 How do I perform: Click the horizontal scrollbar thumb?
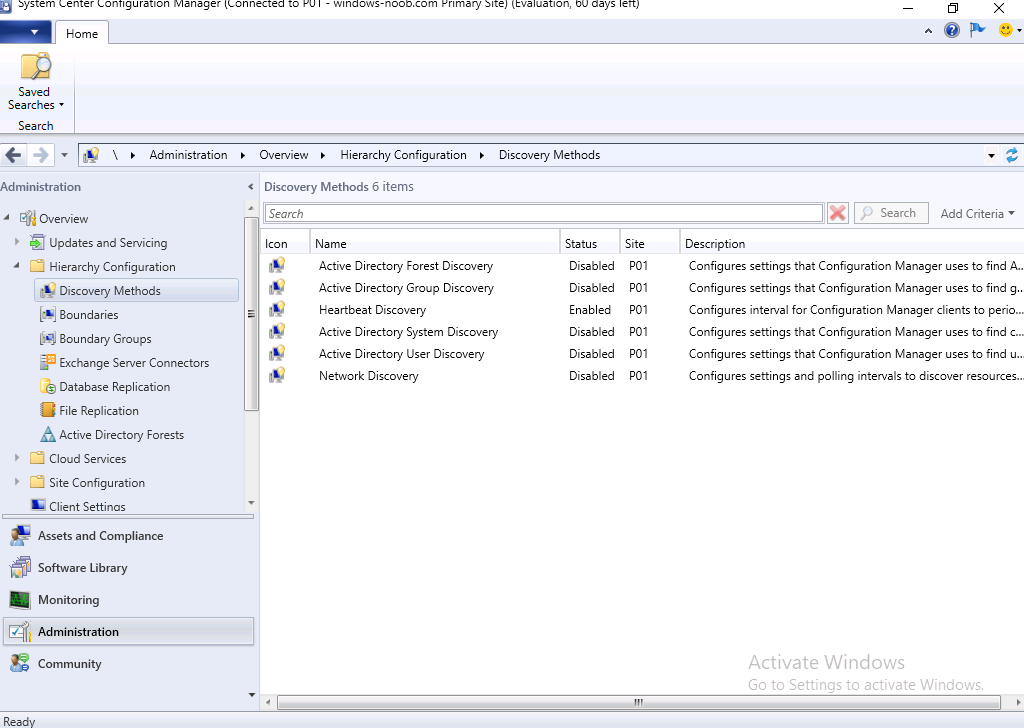639,702
